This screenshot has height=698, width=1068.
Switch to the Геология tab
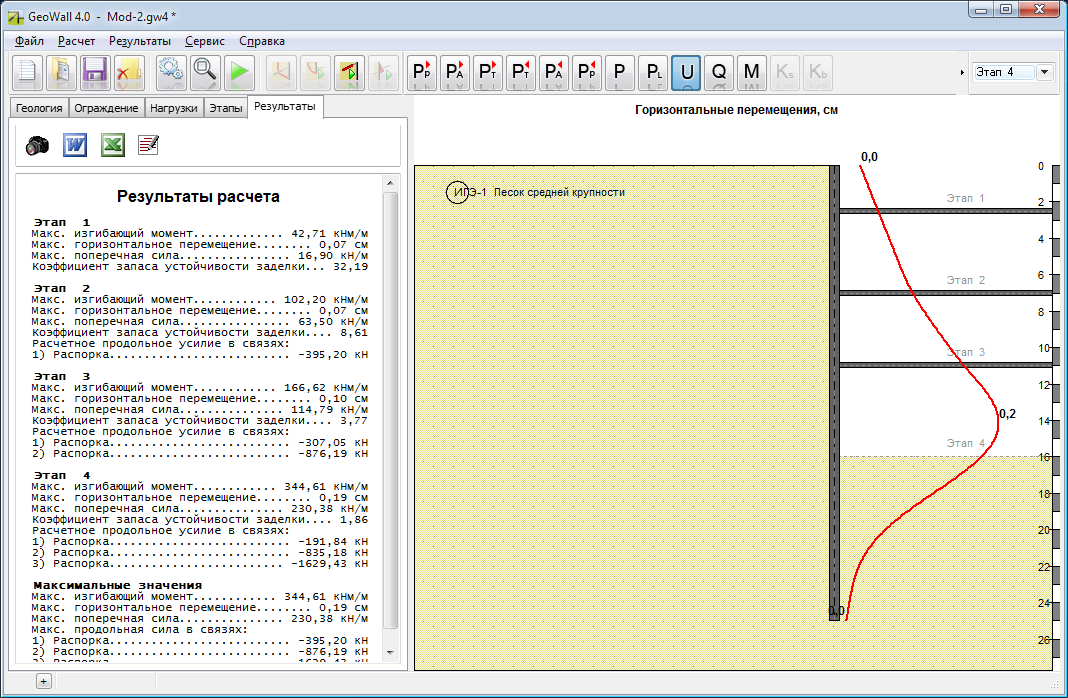[38, 108]
